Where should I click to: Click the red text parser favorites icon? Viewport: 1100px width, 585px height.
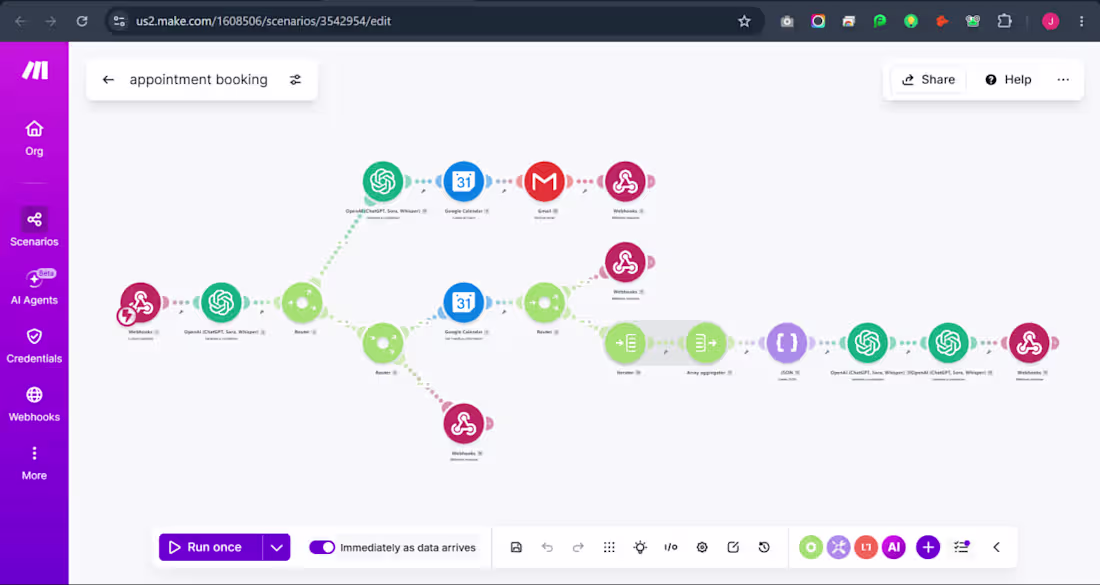[x=866, y=547]
